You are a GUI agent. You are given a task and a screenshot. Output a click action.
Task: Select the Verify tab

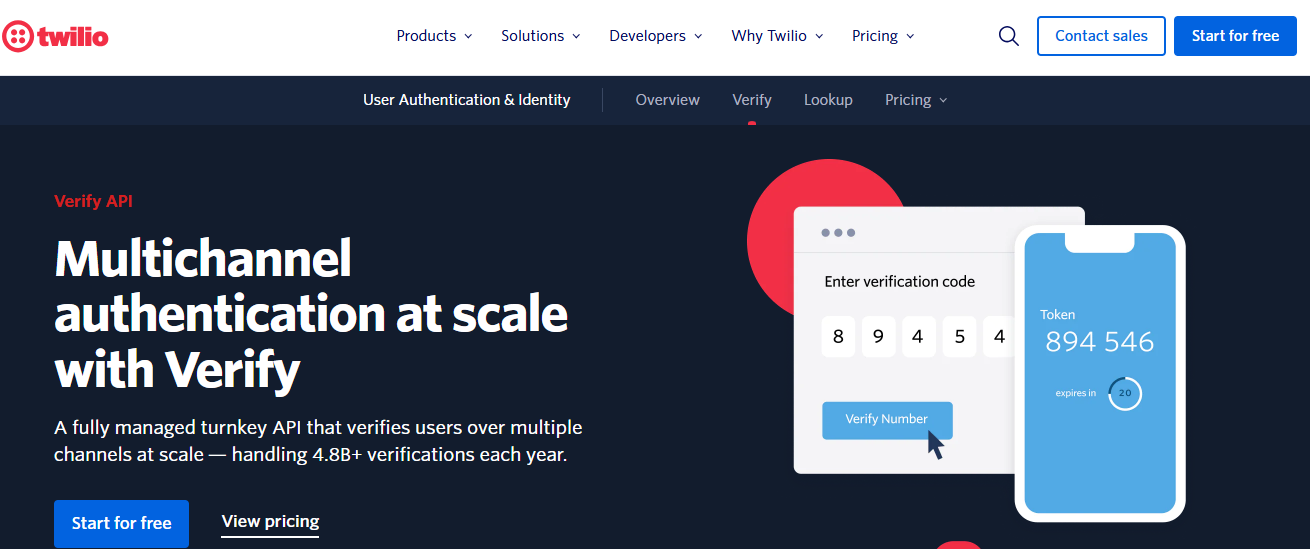click(x=751, y=100)
